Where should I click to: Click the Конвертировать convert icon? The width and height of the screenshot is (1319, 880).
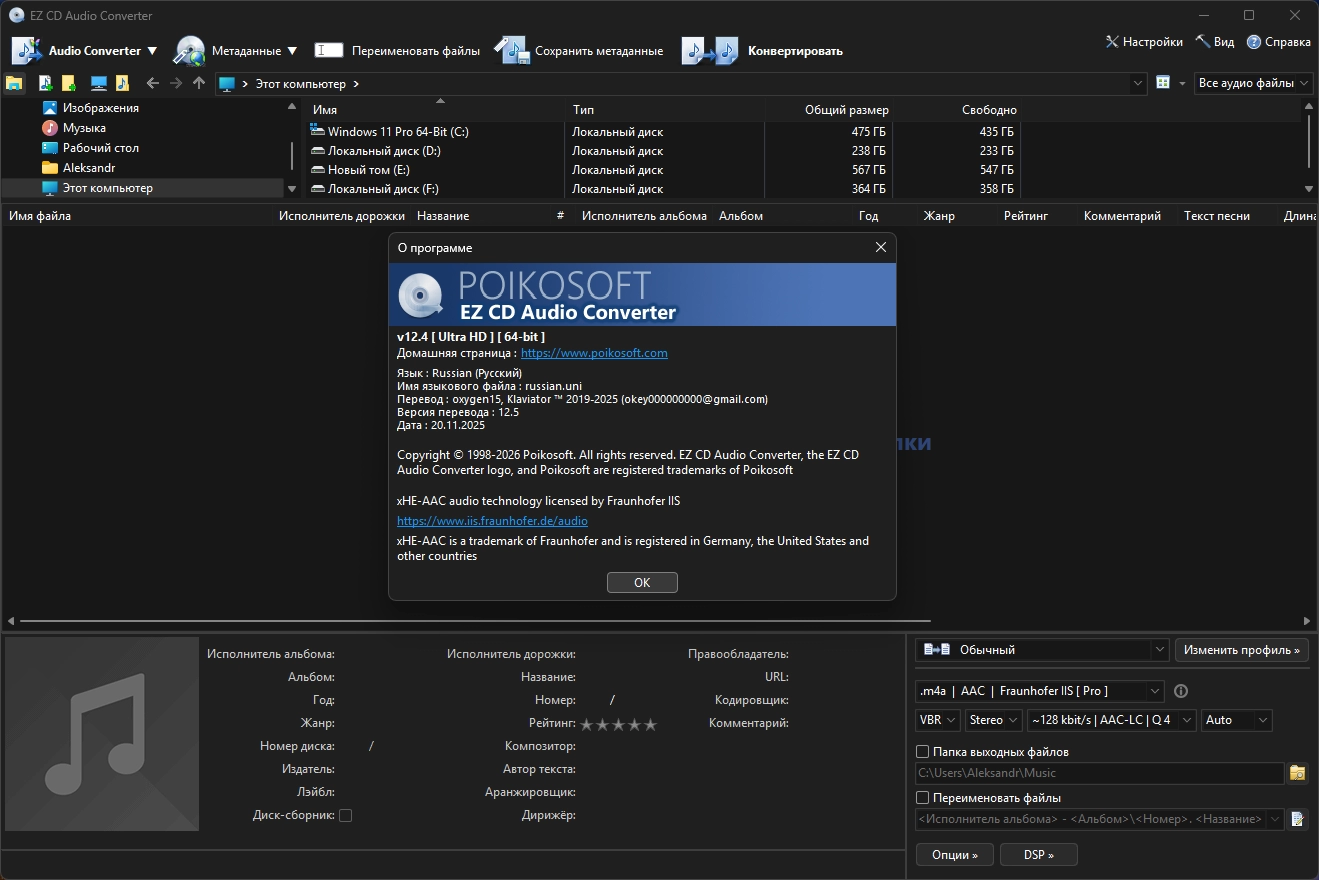click(710, 50)
